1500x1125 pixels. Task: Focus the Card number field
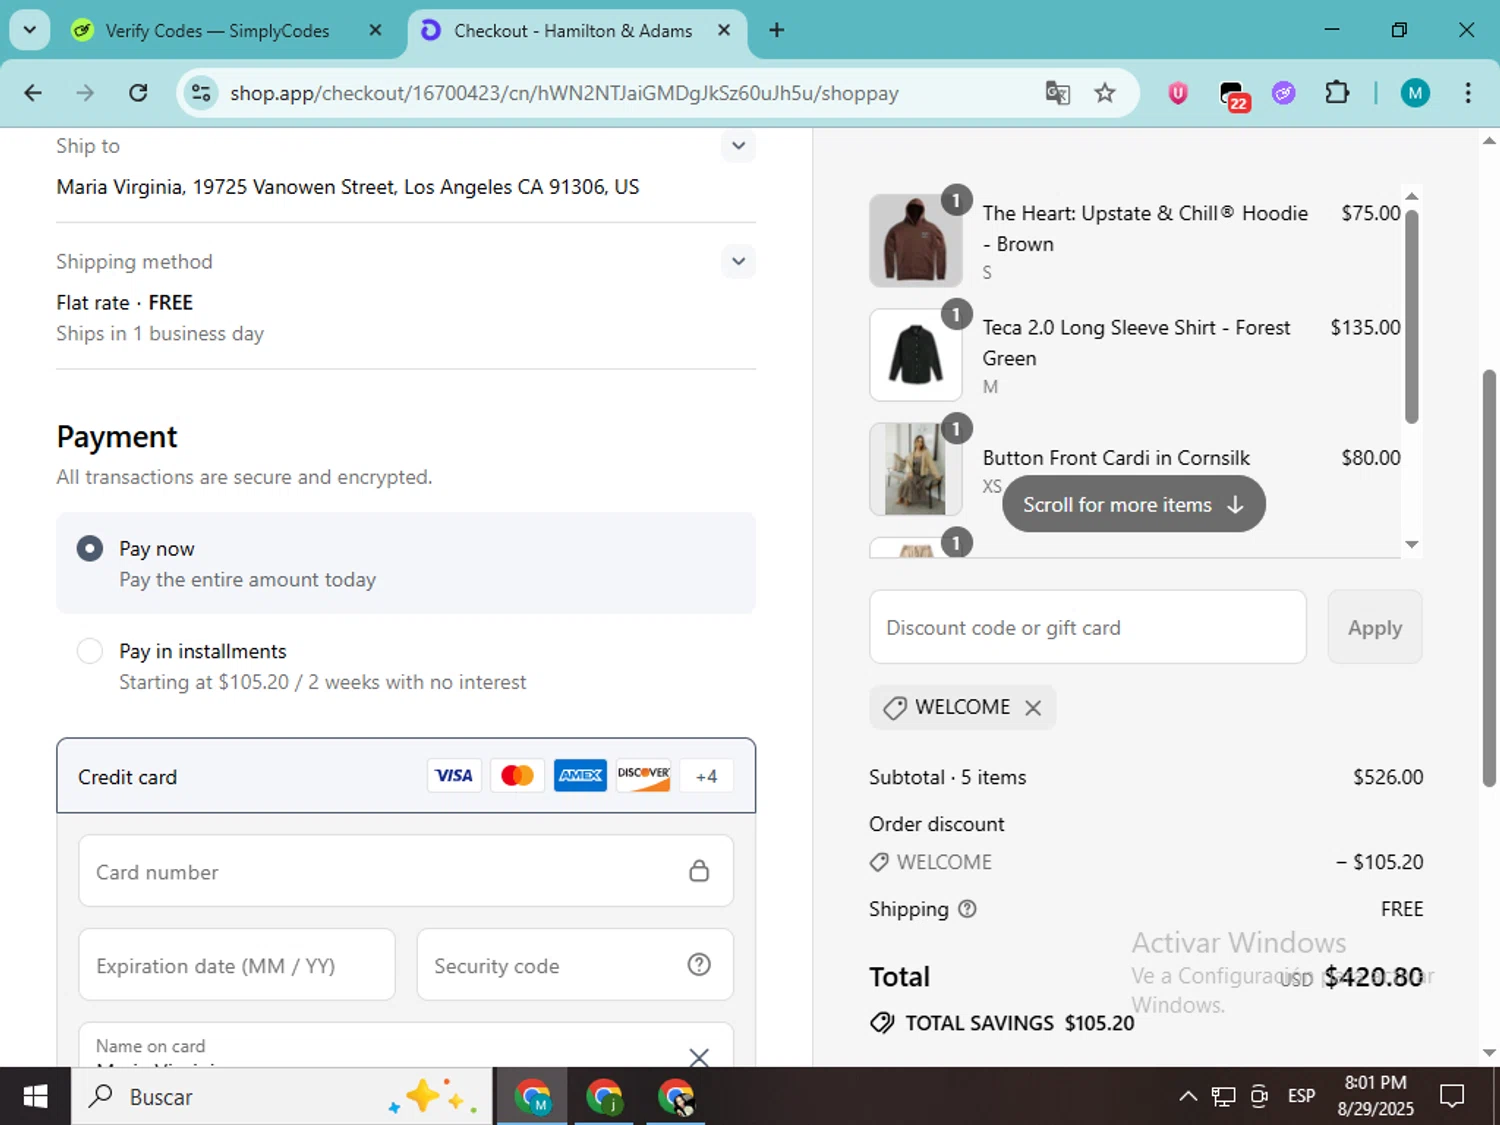coord(406,871)
